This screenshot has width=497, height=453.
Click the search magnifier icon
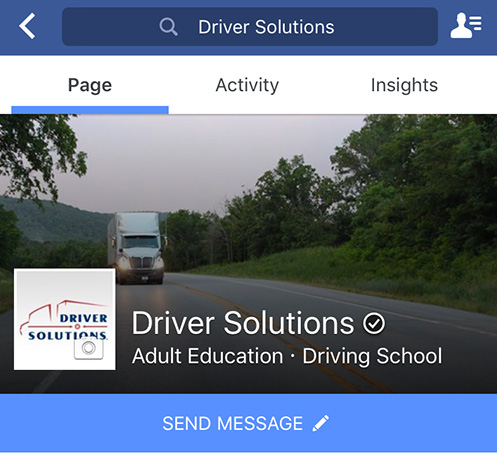(168, 27)
